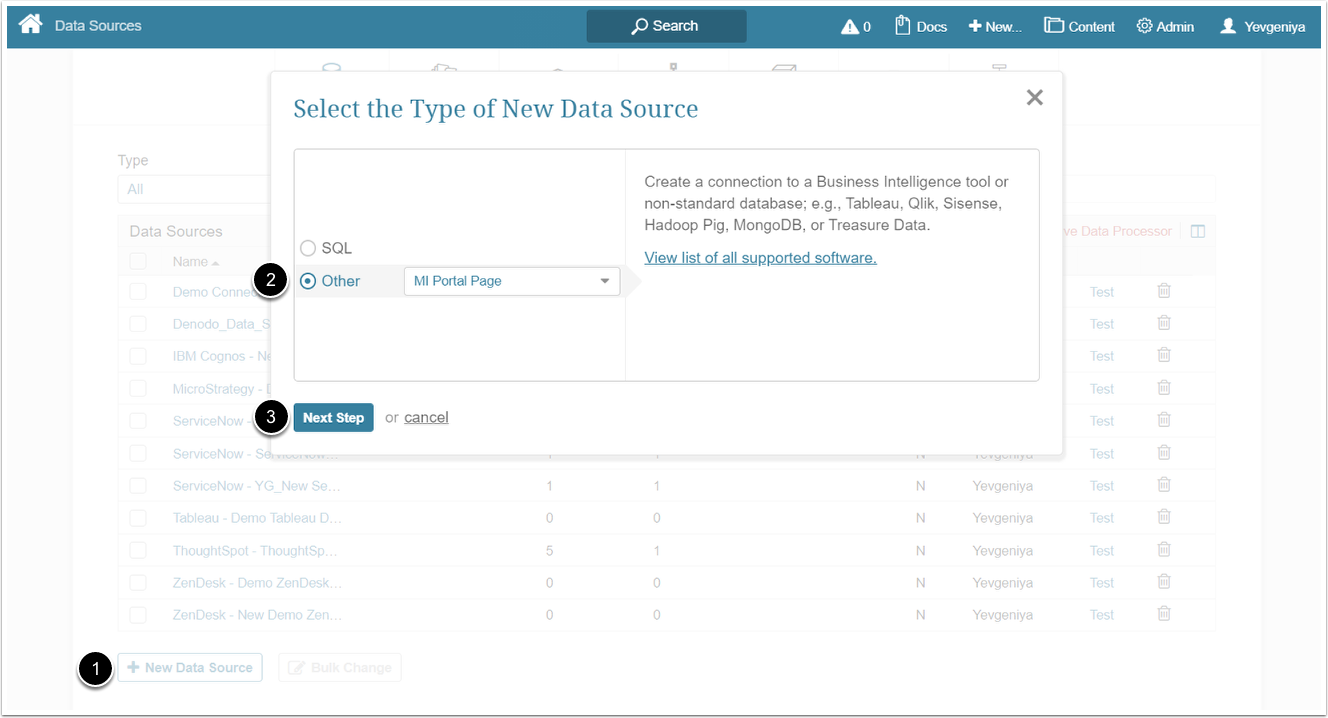Screen dimensions: 1328x718
Task: Tick the checkbox for Tableau - Demo Tableau row
Action: pyautogui.click(x=138, y=518)
